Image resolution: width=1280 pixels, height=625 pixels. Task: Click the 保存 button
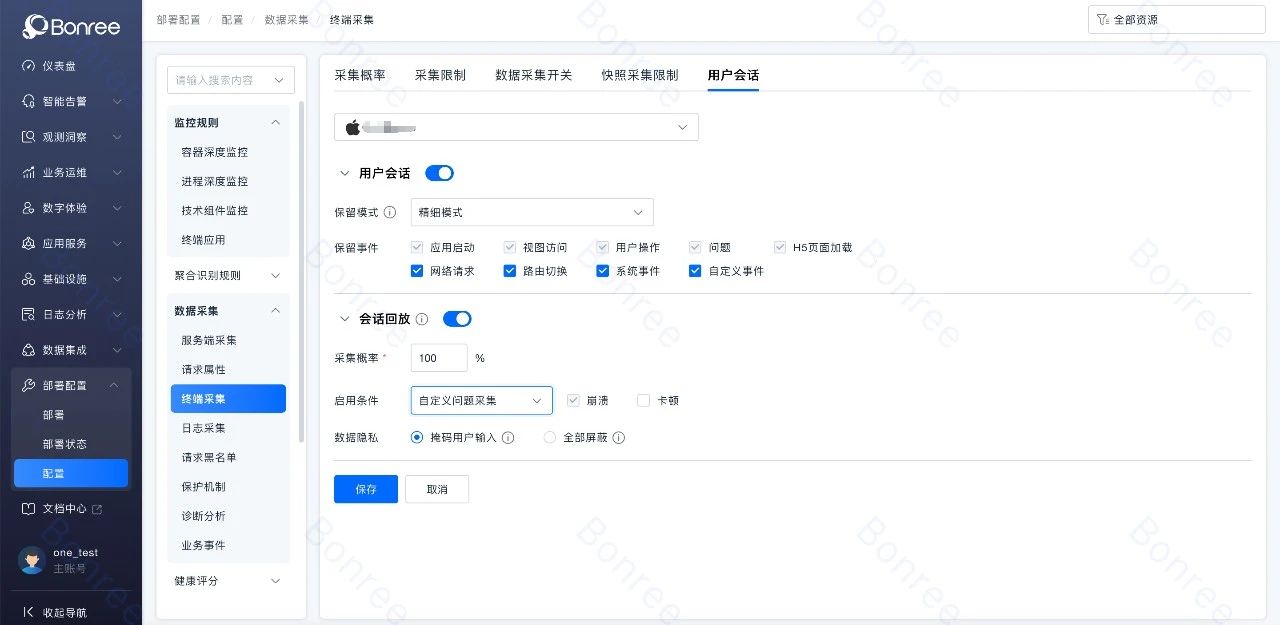pos(365,489)
